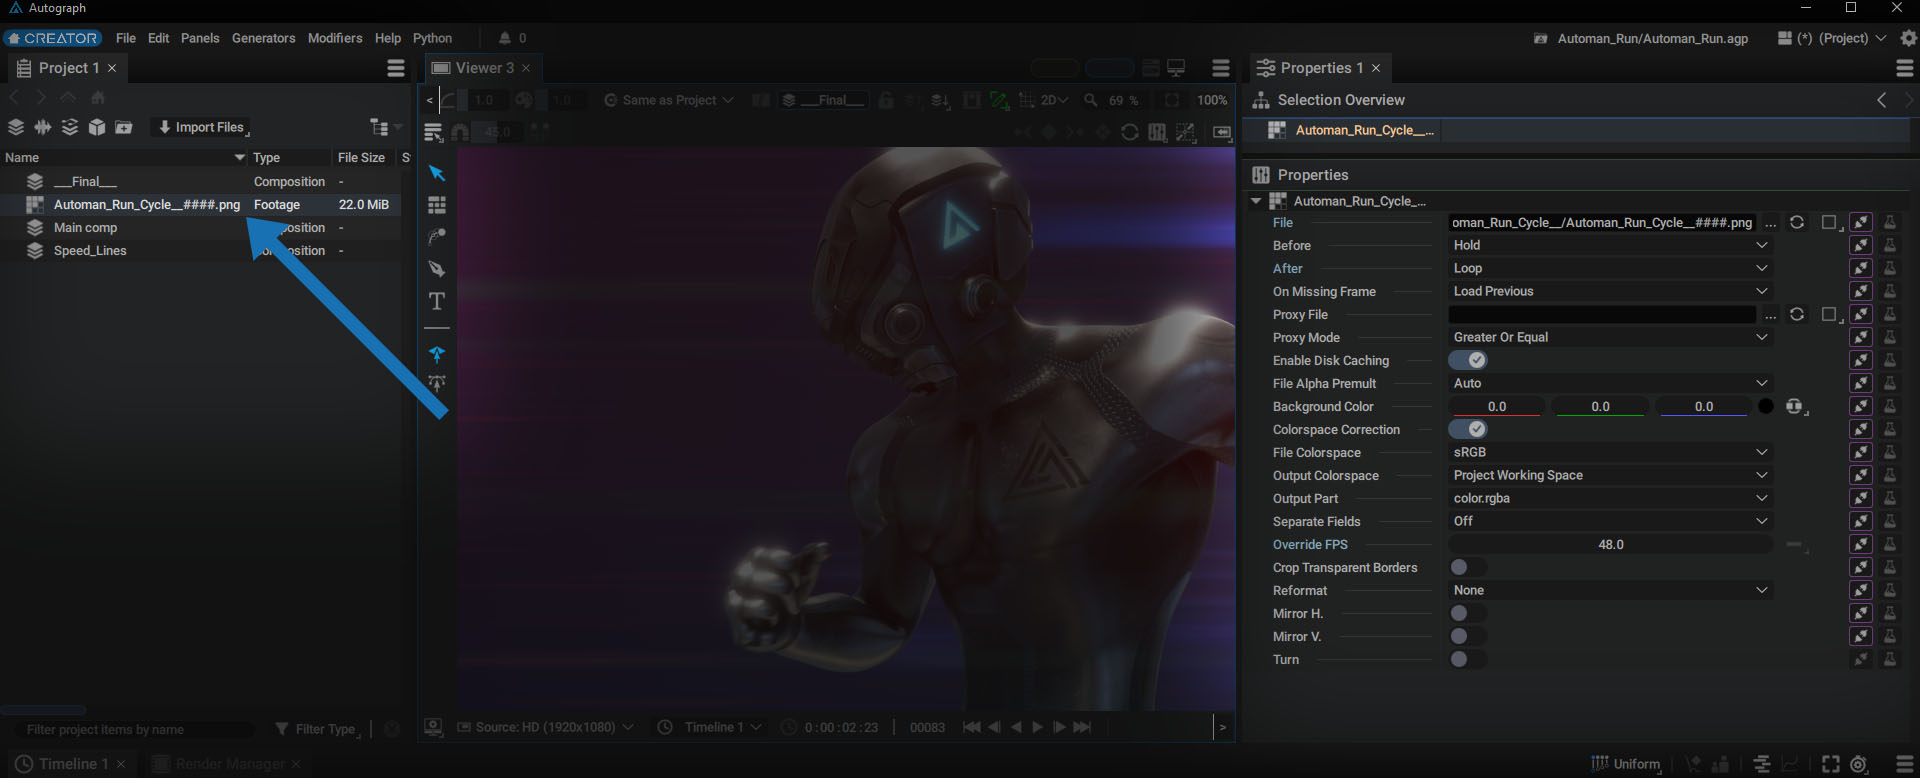Enable Mirror H. toggle

point(1468,613)
